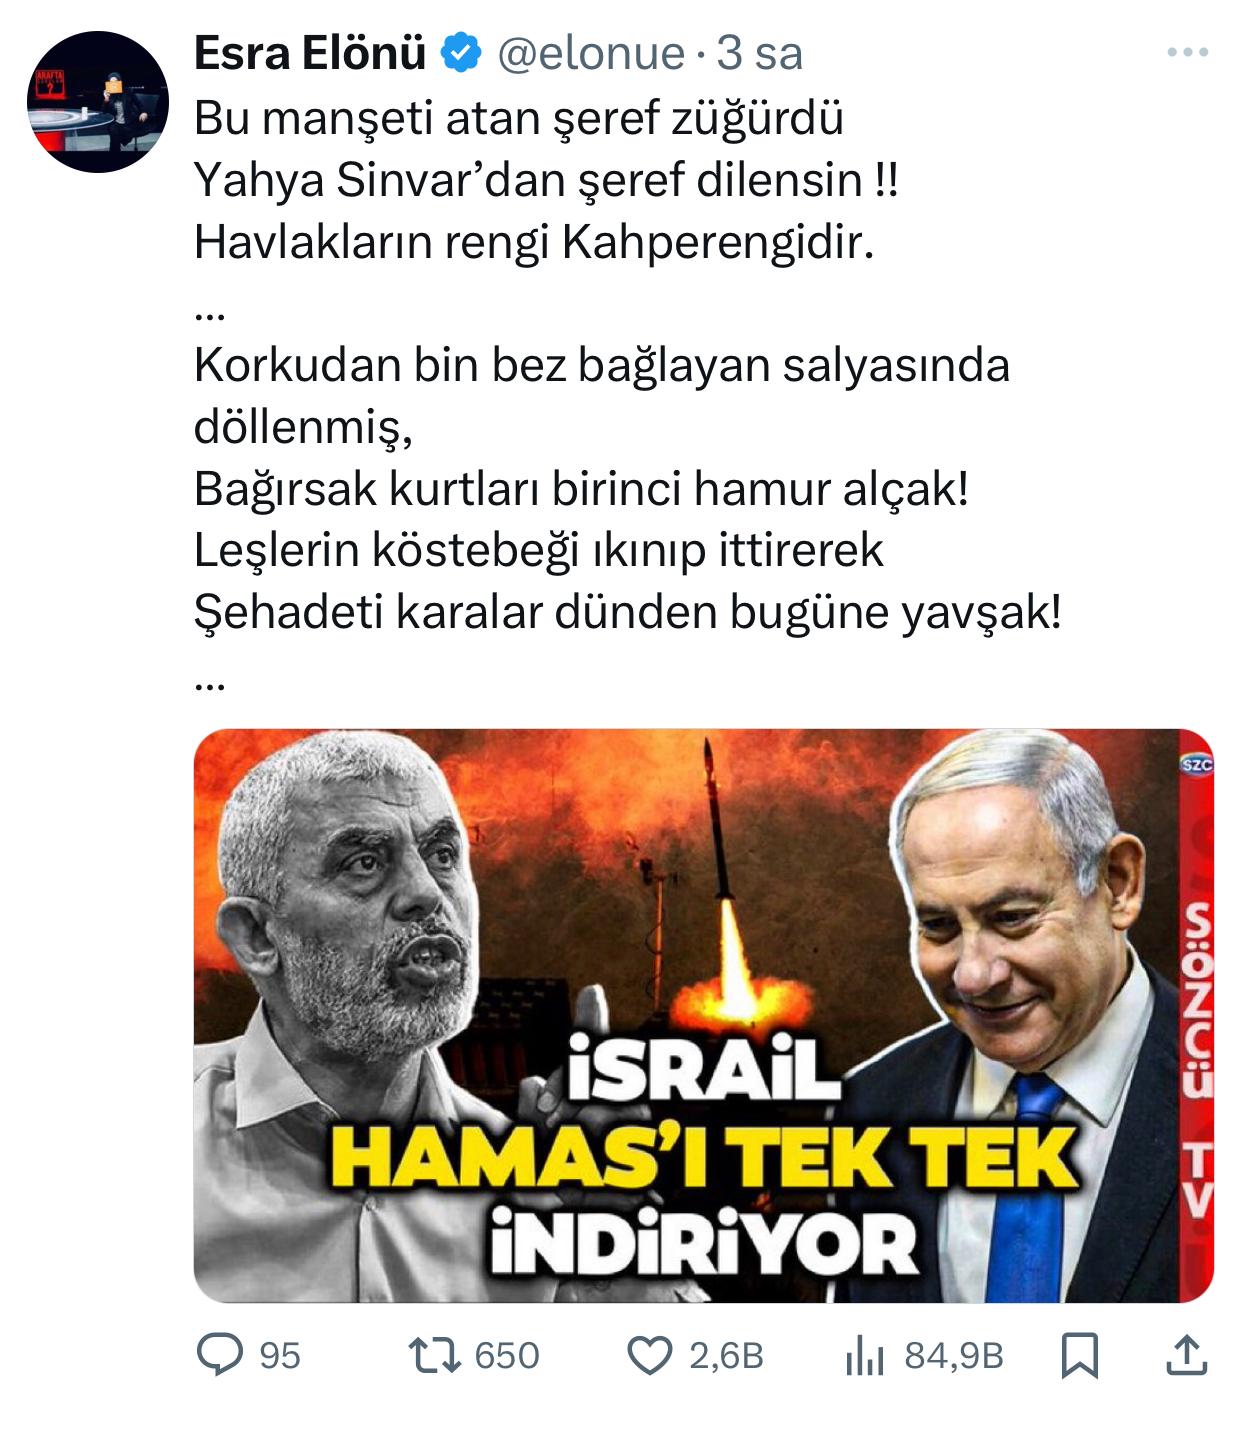Bookmark this tweet
Viewport: 1242px width, 1434px height.
(x=1080, y=1357)
